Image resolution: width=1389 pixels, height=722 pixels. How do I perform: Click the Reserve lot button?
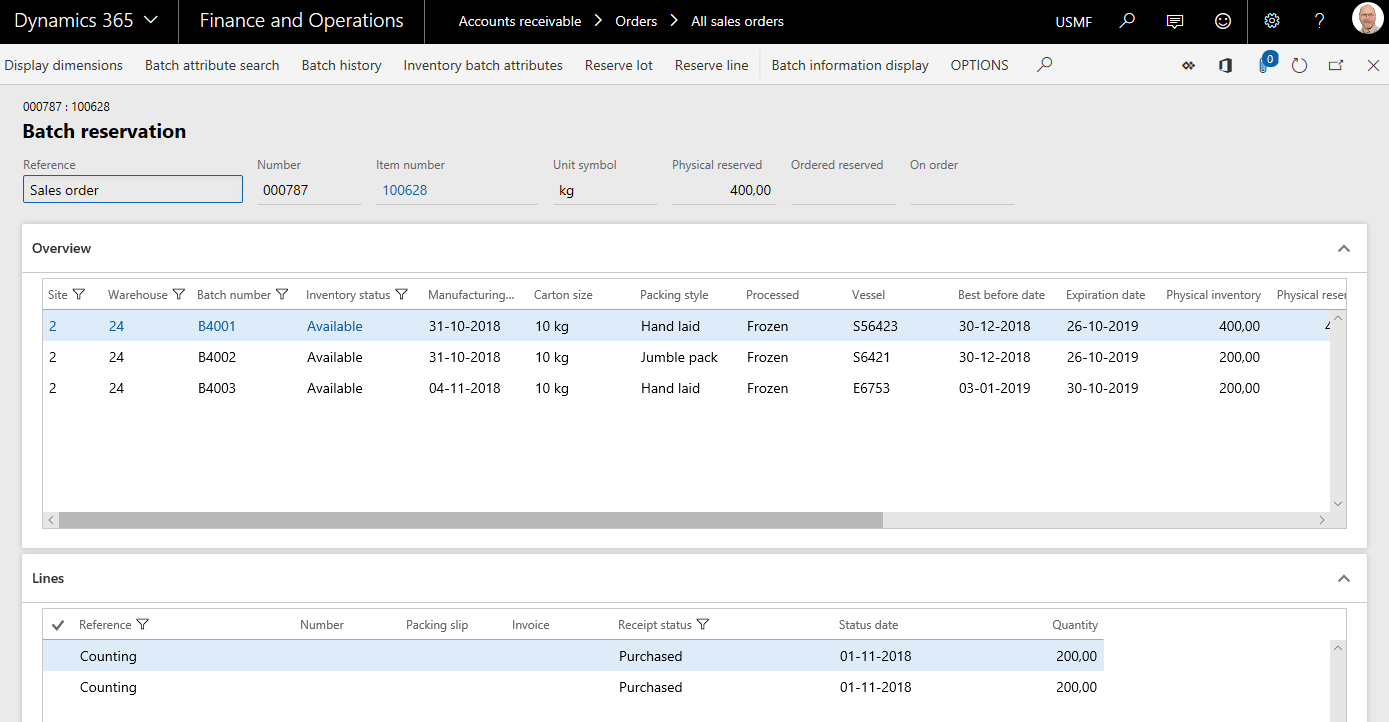(x=618, y=65)
